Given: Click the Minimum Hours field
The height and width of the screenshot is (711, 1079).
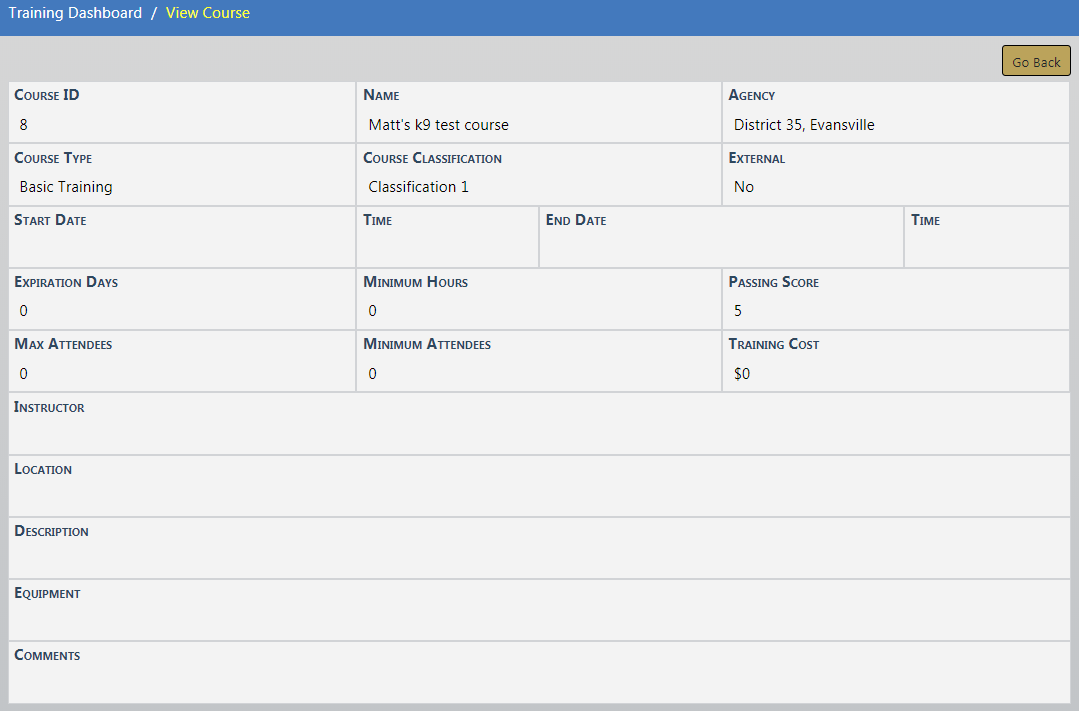Looking at the screenshot, I should pyautogui.click(x=538, y=309).
